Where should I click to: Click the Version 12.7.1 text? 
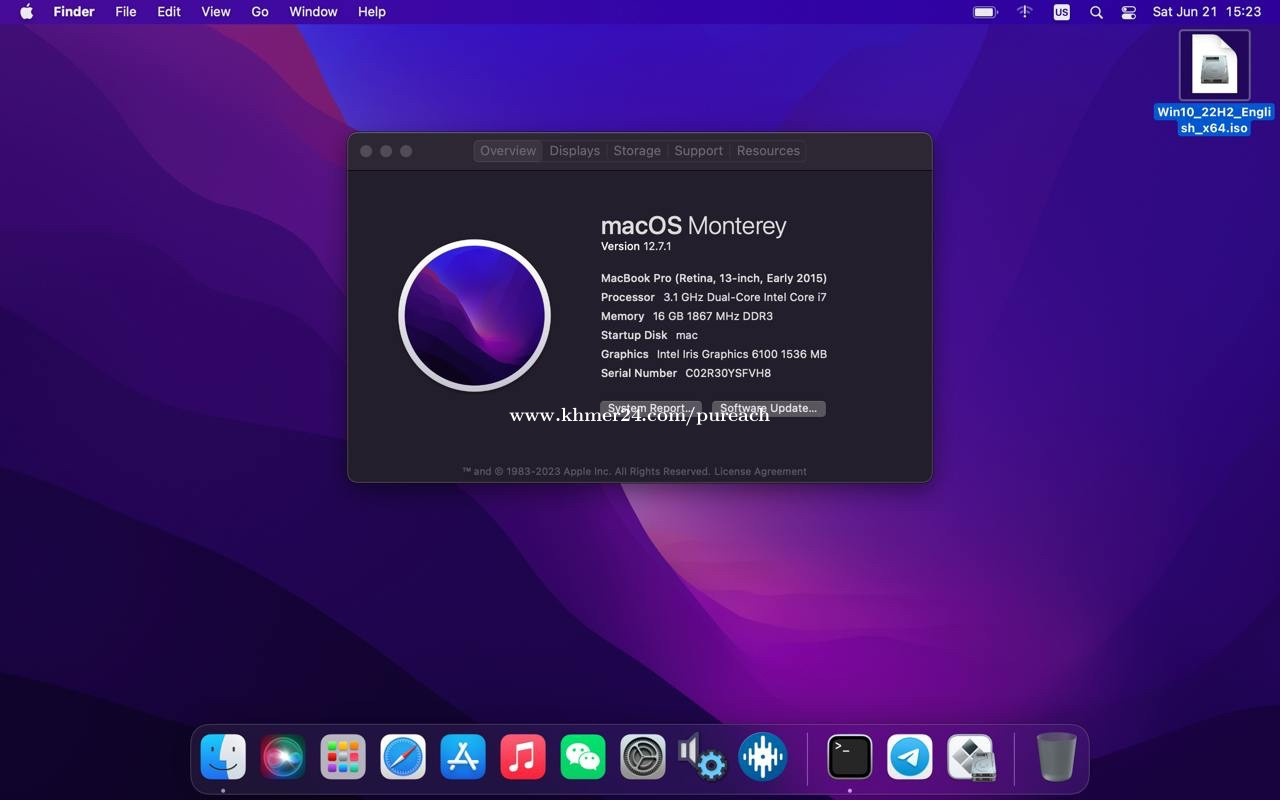[x=636, y=246]
